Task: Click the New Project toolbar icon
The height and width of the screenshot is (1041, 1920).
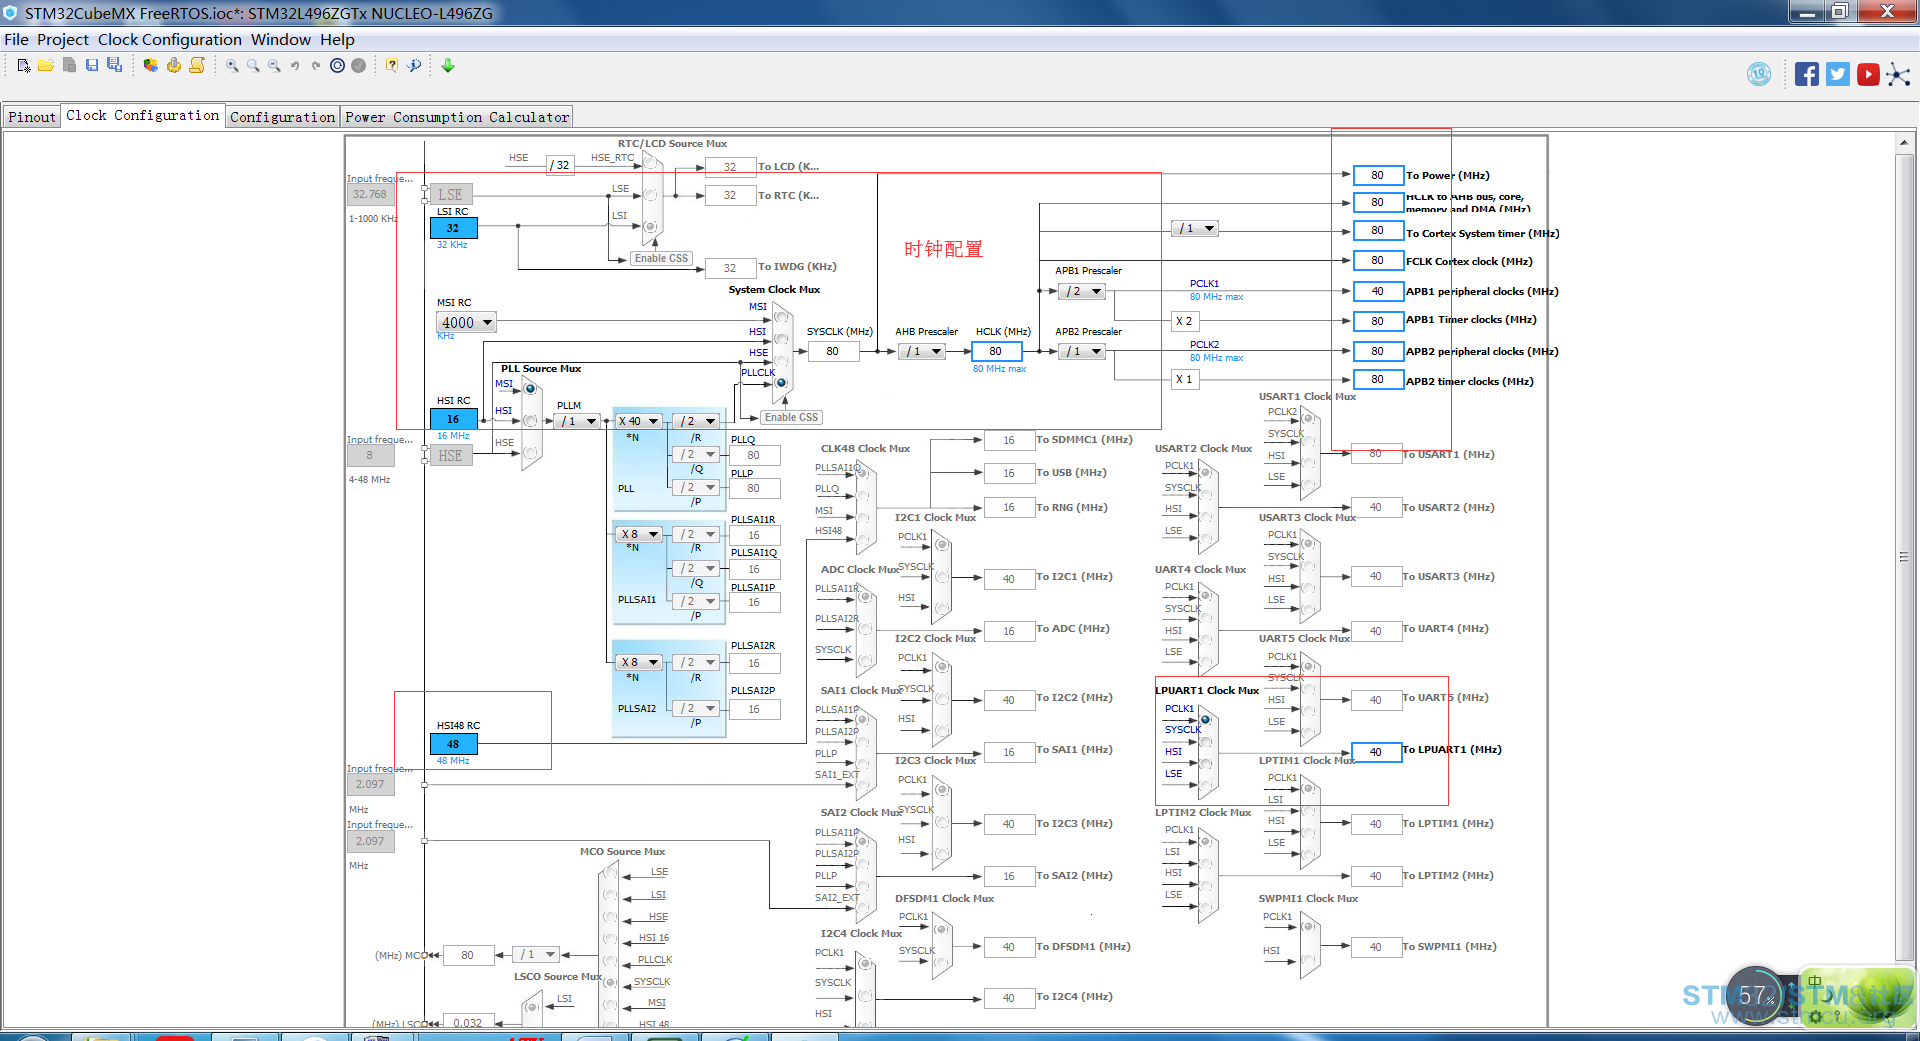Action: pos(24,66)
